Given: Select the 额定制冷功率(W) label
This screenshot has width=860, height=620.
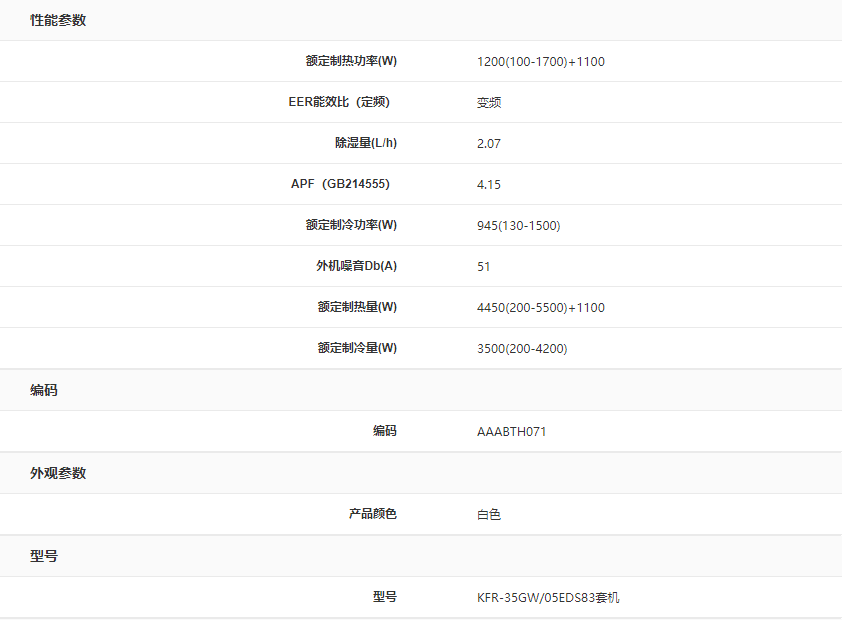Looking at the screenshot, I should click(x=351, y=225).
